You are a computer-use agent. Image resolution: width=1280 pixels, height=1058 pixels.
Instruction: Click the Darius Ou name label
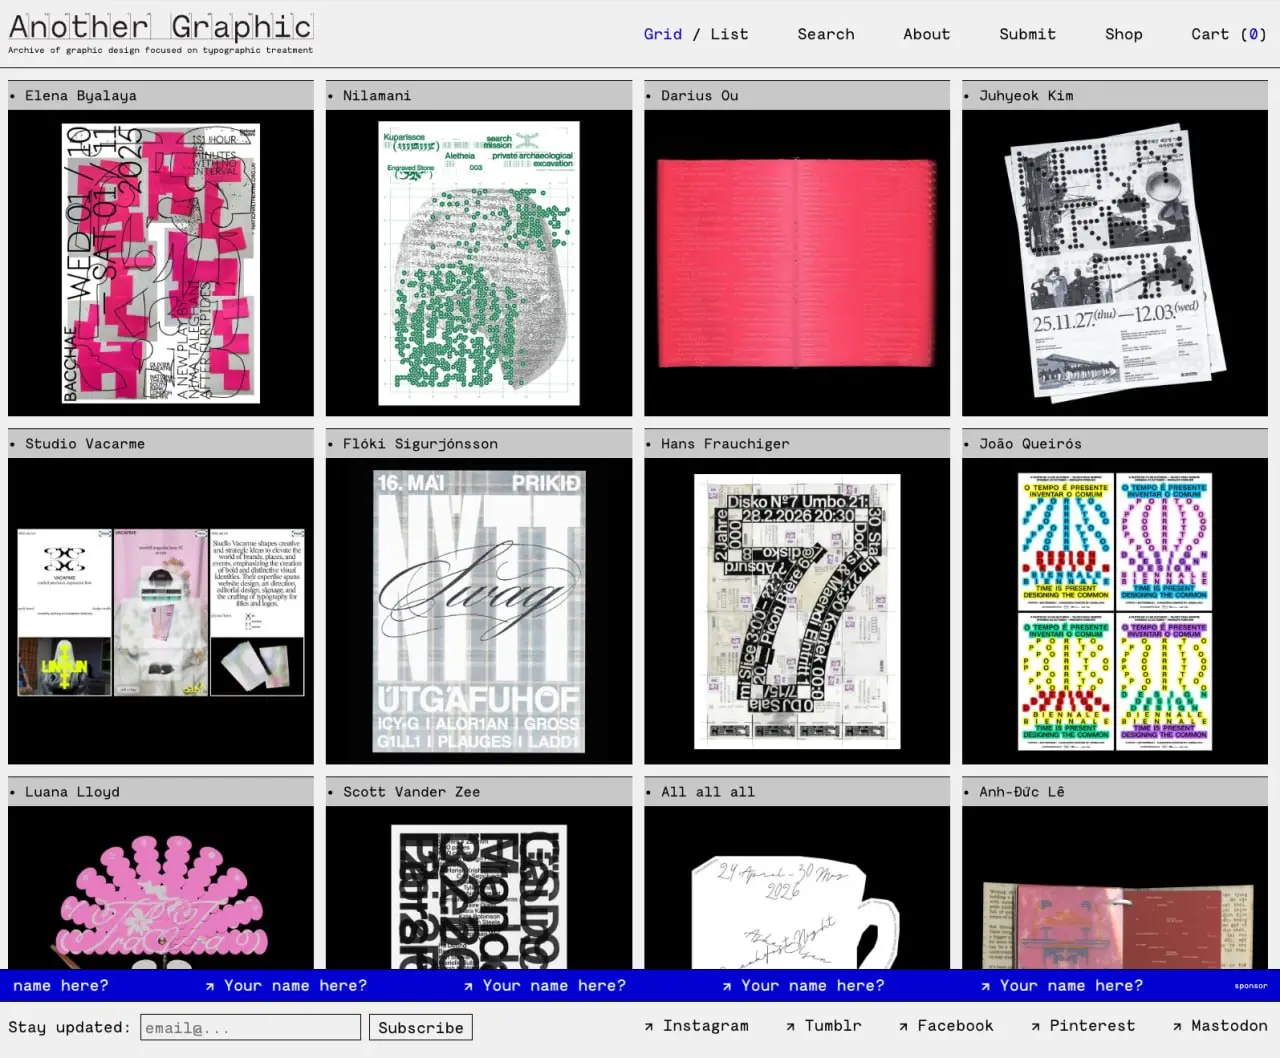tap(700, 96)
